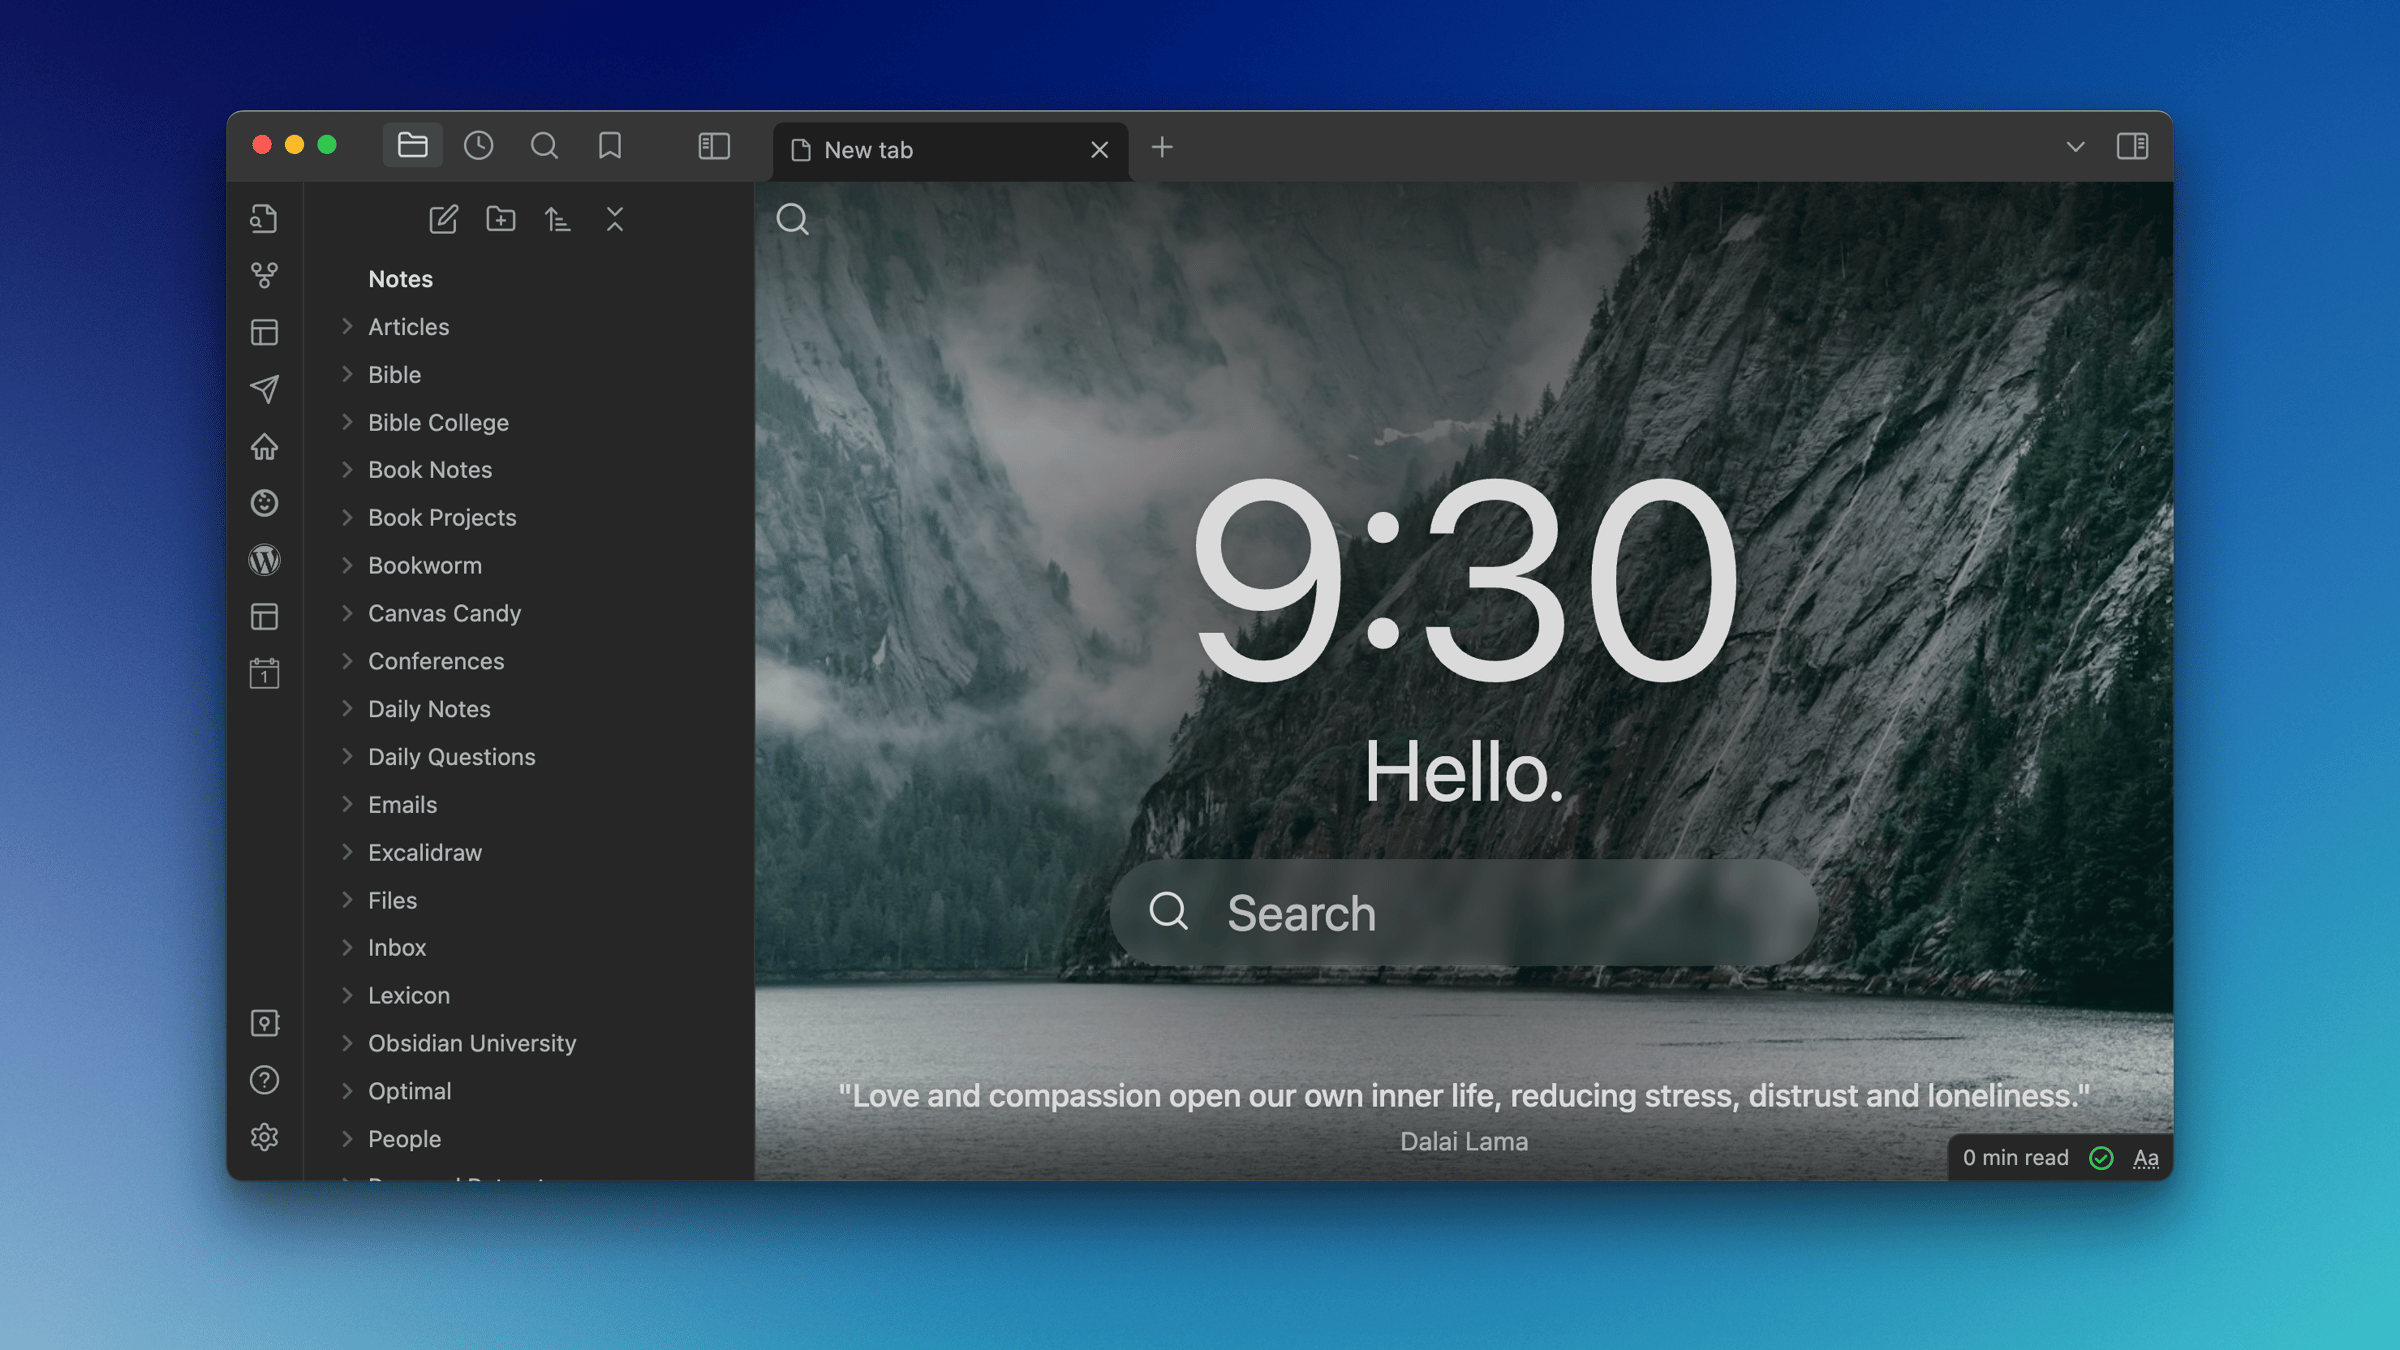Screen dimensions: 2400x1350
Task: Open the homepage house icon
Action: click(x=264, y=446)
